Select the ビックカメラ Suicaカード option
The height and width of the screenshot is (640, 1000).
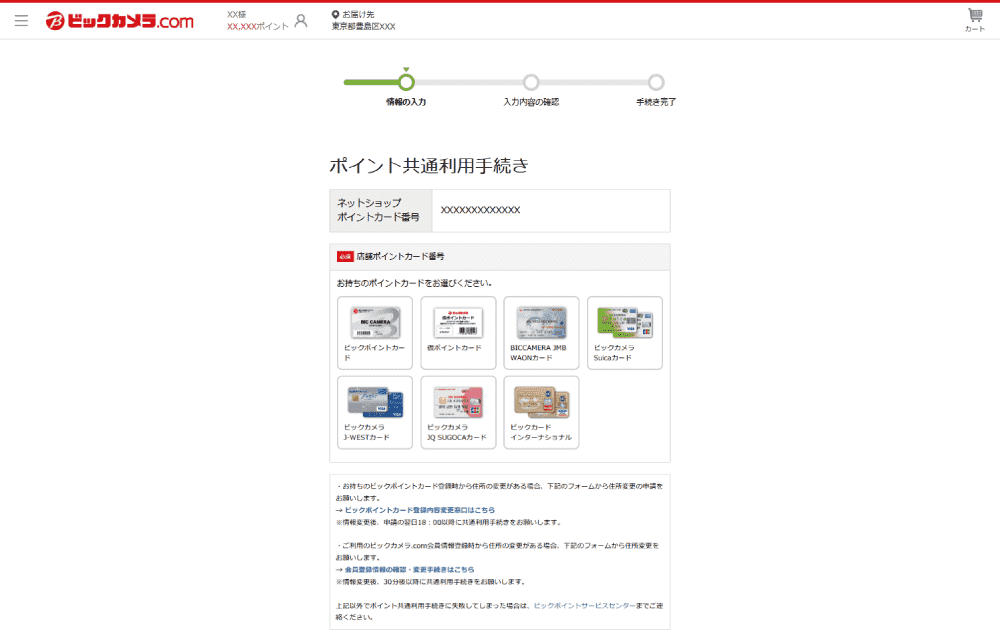624,333
